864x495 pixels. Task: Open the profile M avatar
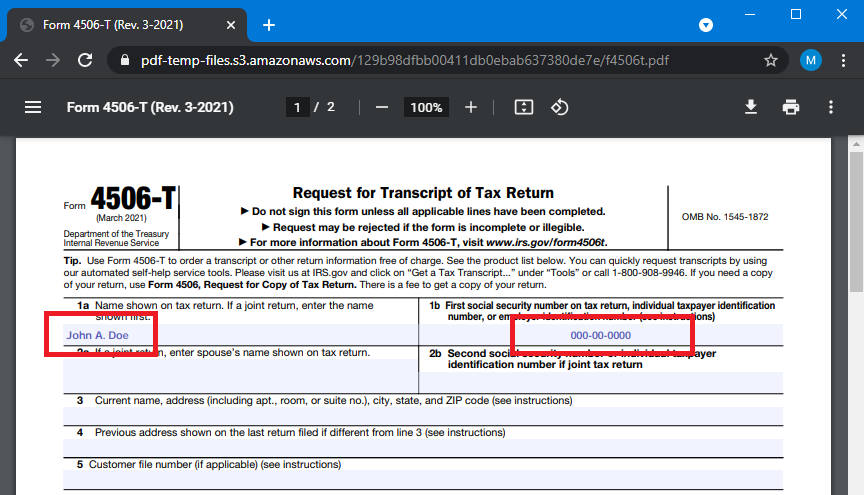click(811, 60)
